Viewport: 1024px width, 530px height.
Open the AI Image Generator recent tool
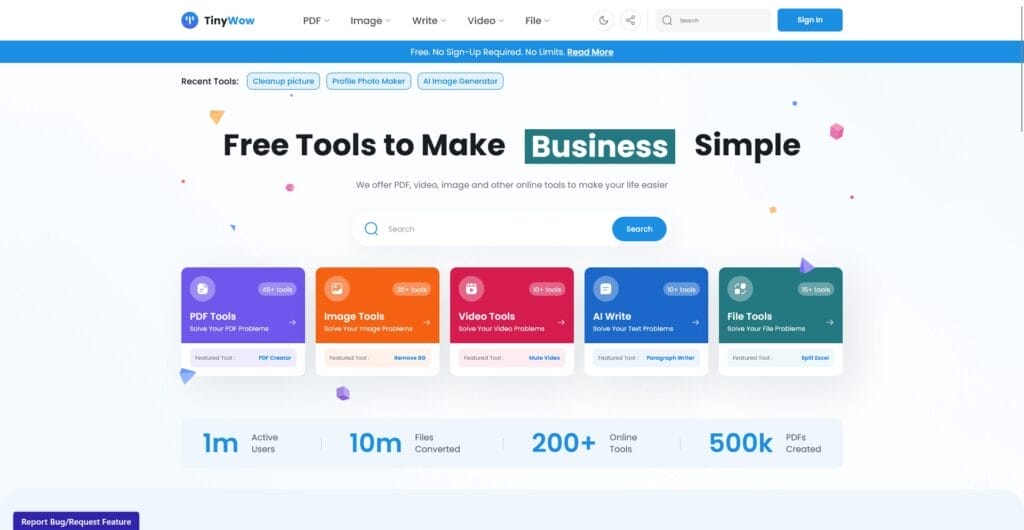pyautogui.click(x=460, y=82)
